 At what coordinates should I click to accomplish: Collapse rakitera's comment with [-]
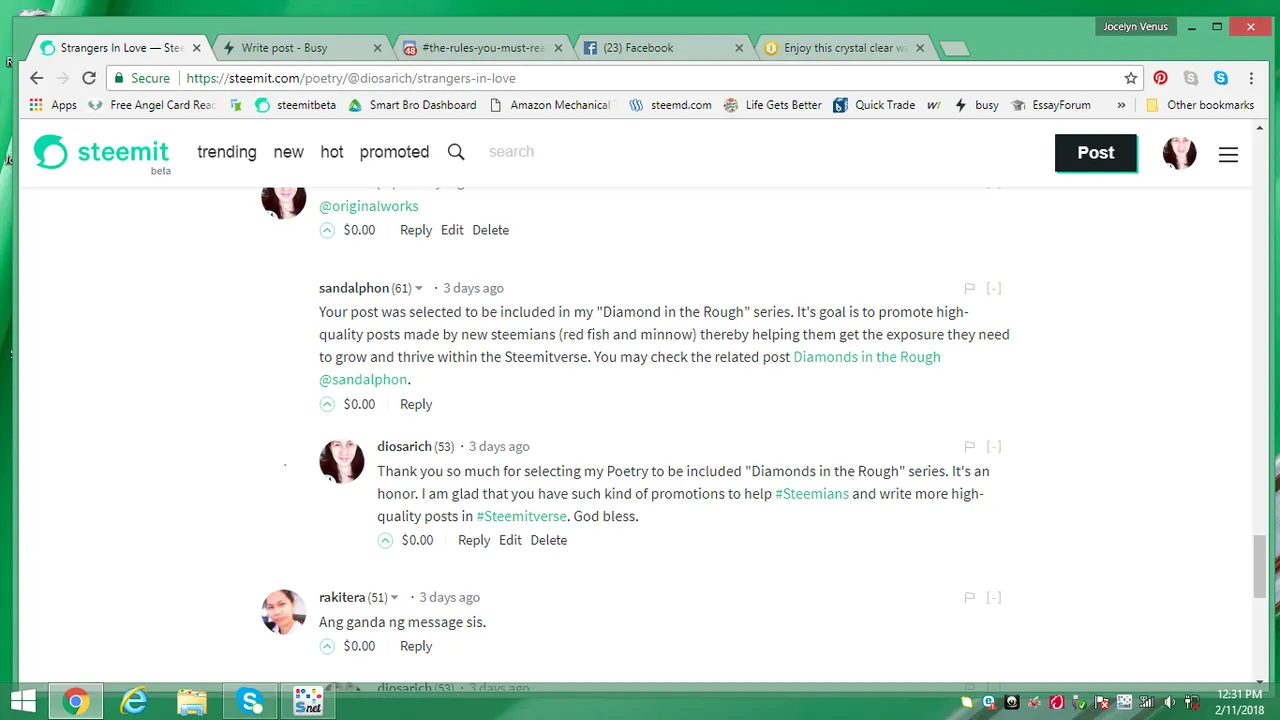pos(994,597)
